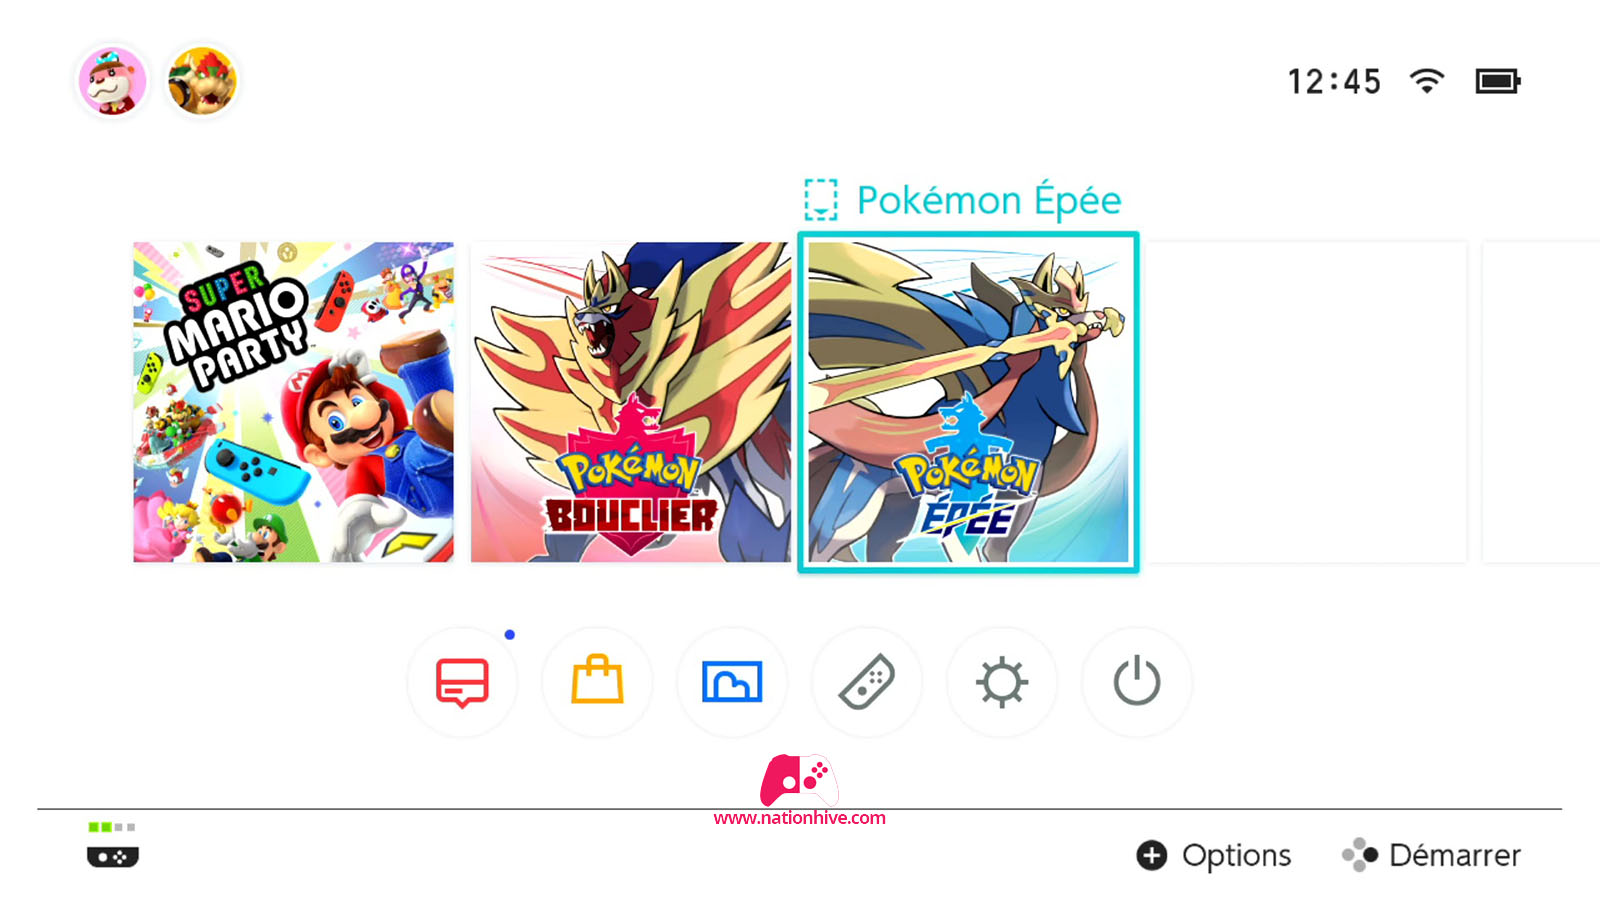This screenshot has height=900, width=1600.
Task: Click the Démarrer button
Action: pos(1431,855)
